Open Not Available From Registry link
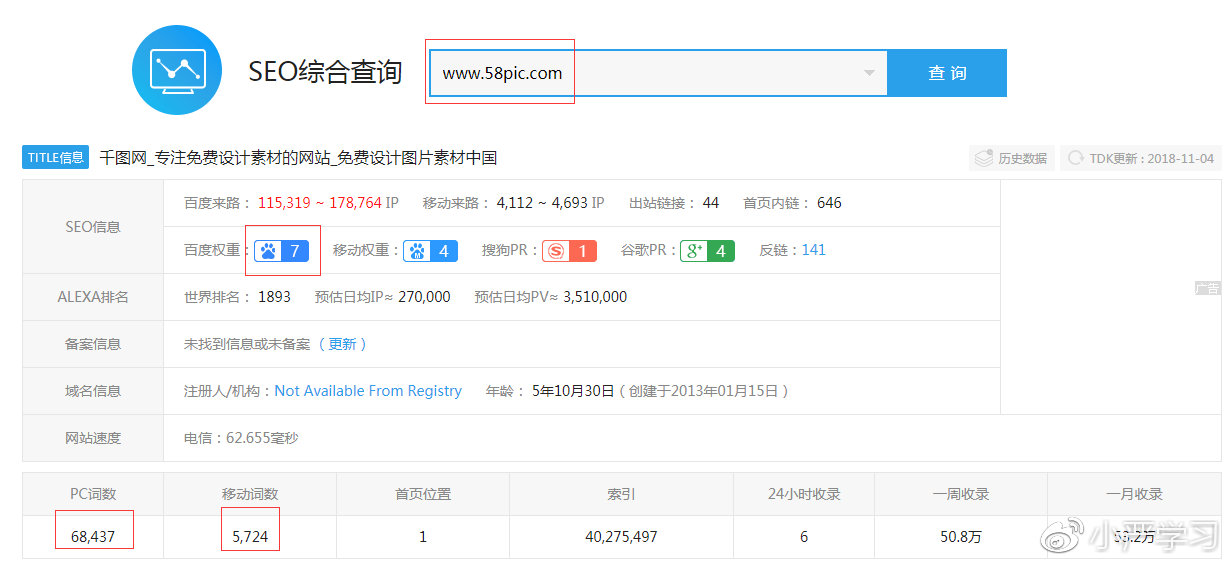Screen dimensions: 1232x566 point(368,391)
